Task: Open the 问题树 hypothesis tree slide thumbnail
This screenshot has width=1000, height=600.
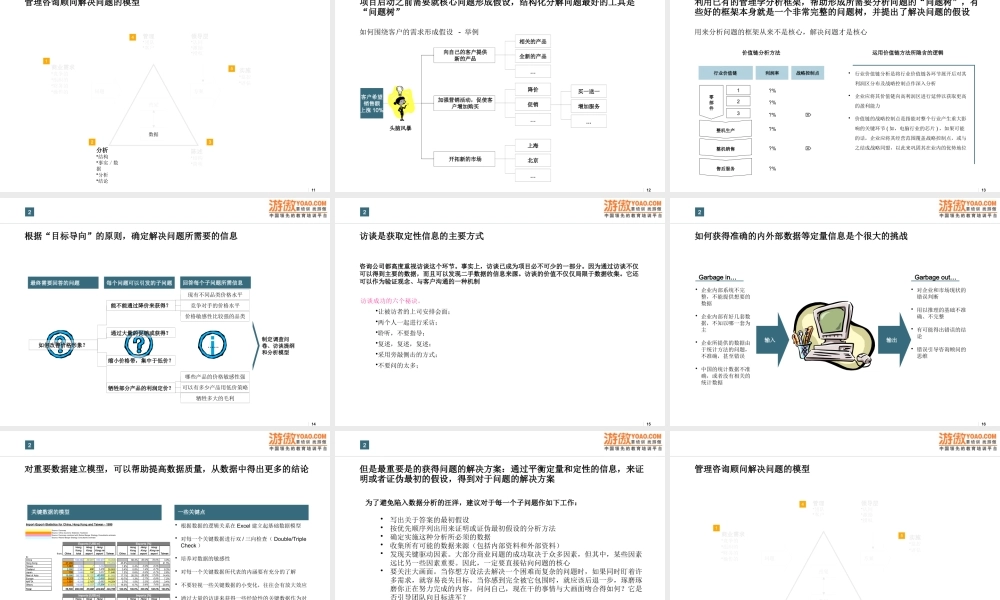Action: [499, 96]
